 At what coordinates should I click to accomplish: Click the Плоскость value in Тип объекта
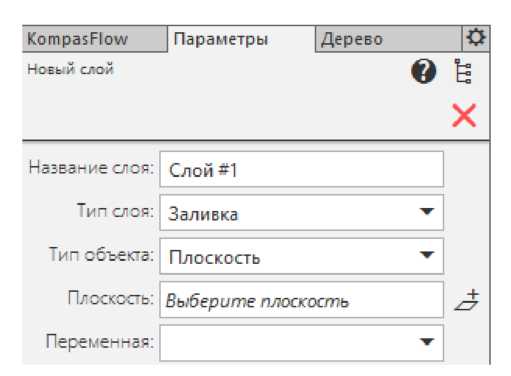click(x=214, y=258)
